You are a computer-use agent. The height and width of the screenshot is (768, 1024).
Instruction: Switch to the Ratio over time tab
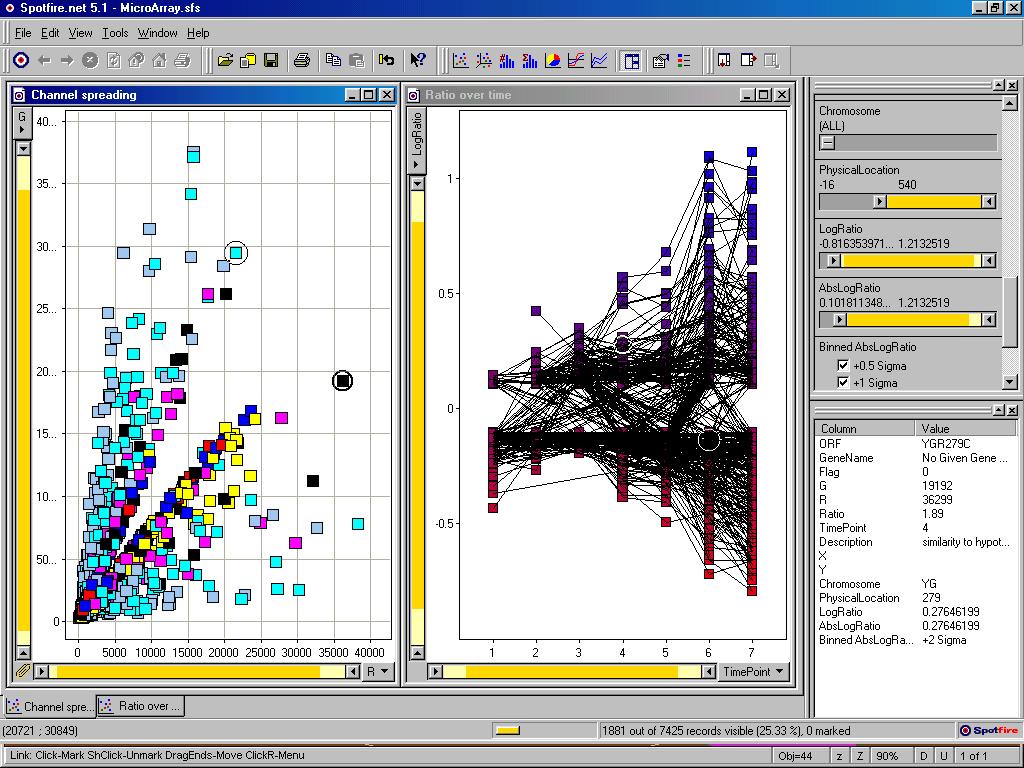pos(140,706)
